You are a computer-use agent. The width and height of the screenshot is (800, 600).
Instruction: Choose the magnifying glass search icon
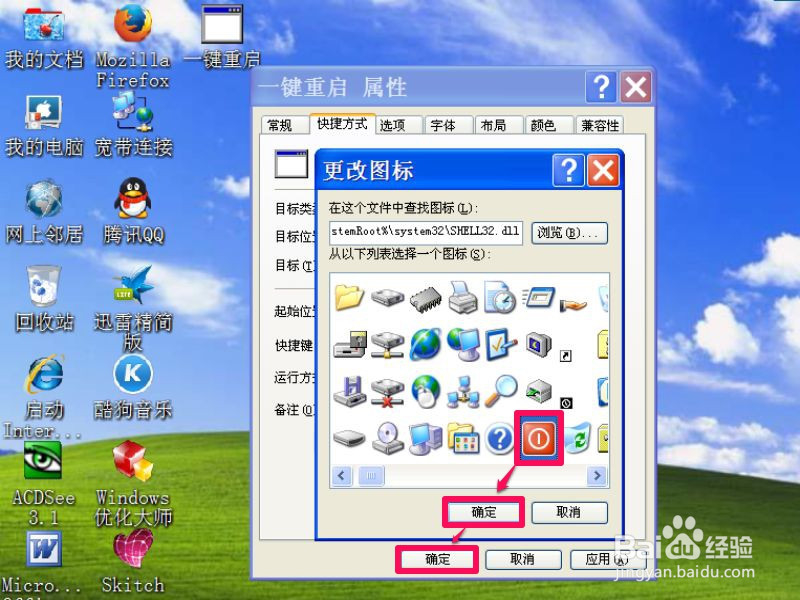pyautogui.click(x=501, y=391)
